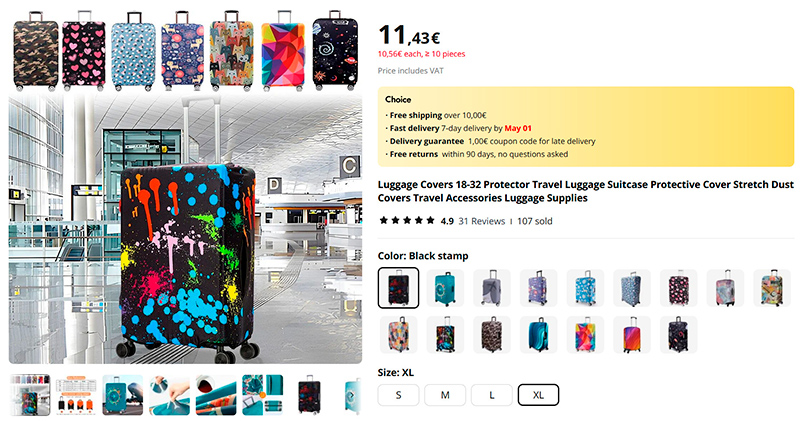This screenshot has height=421, width=800.
Task: View the black paint-splatter suitcase thumbnail
Action: point(310,395)
